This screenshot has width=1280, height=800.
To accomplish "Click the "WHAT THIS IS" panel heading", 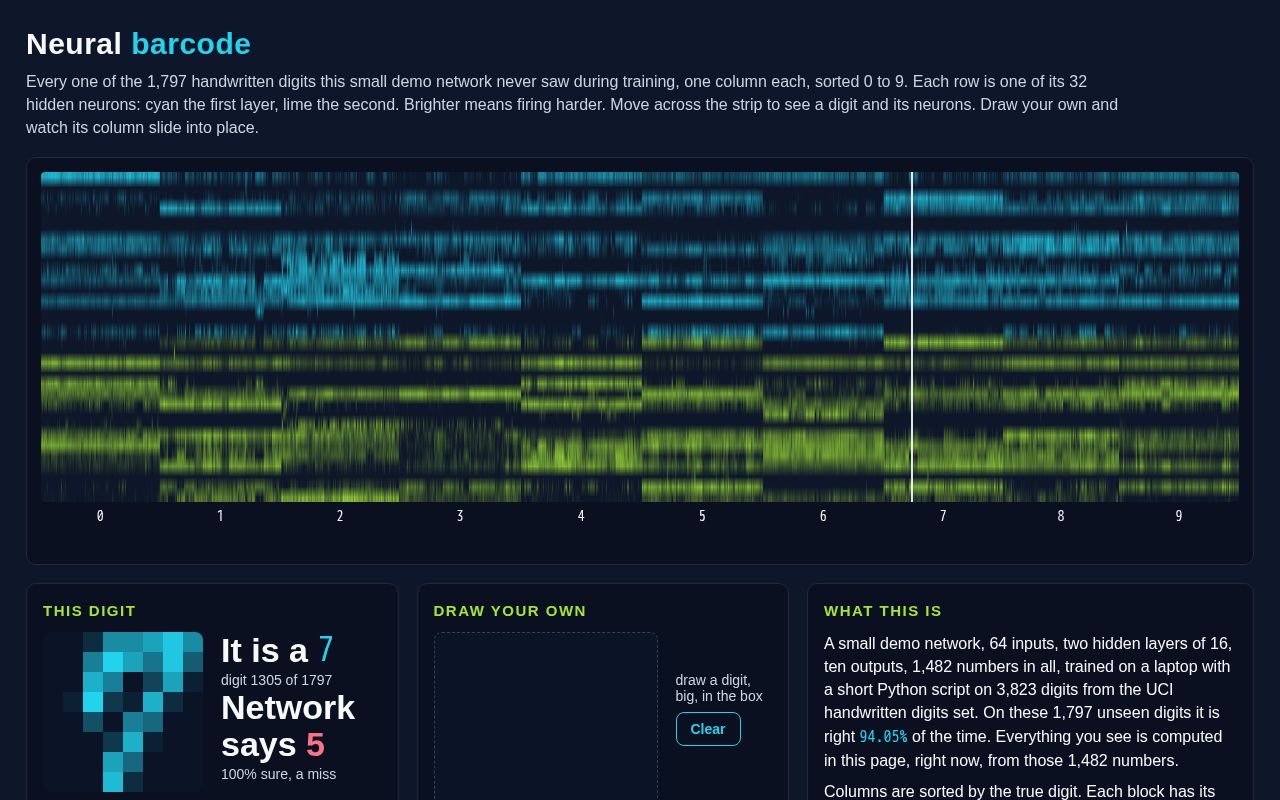I will (x=883, y=611).
